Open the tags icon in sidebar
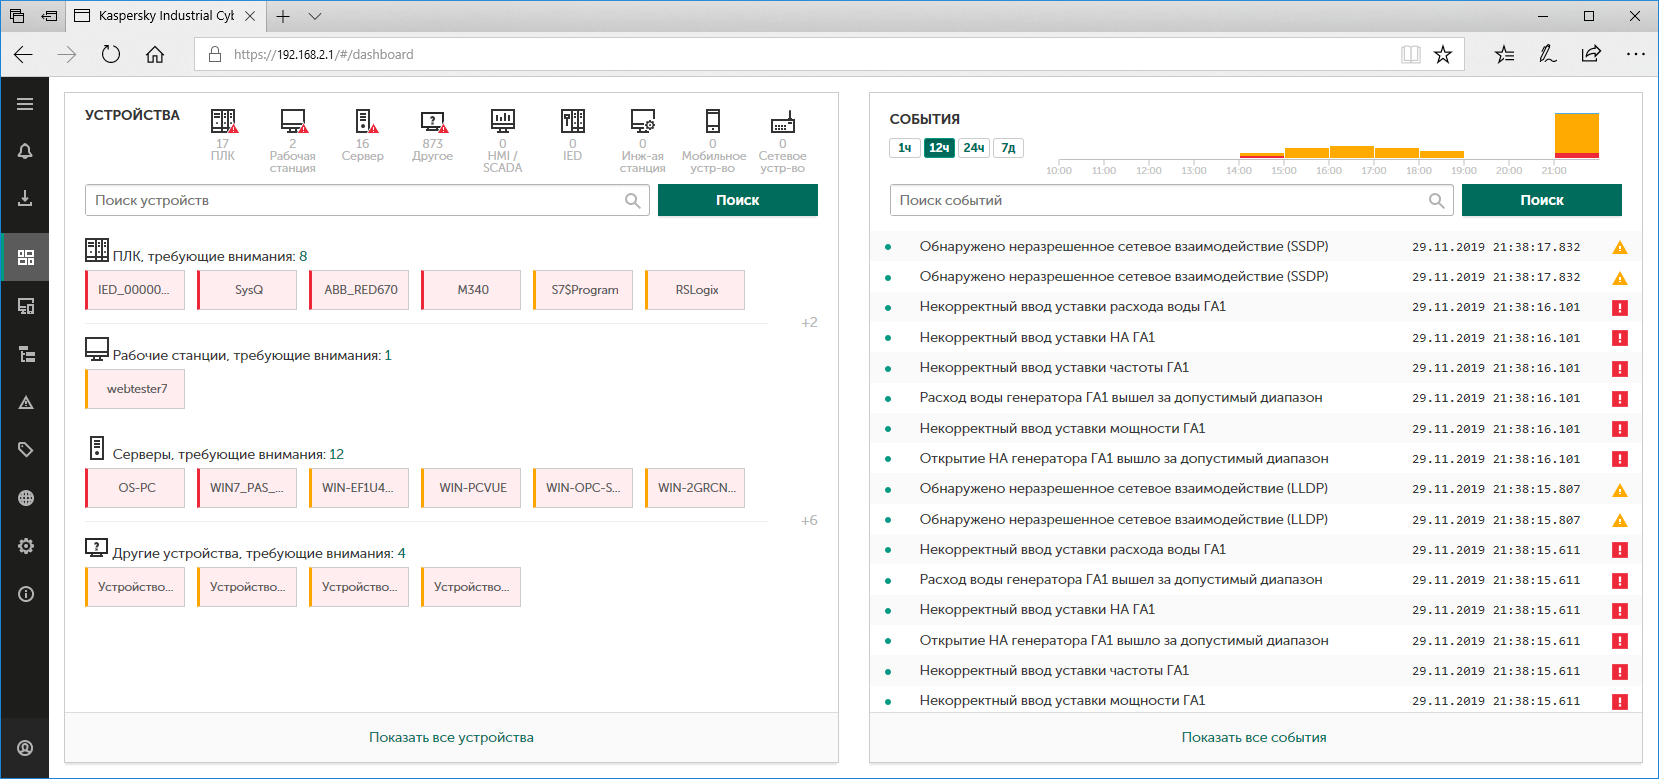The height and width of the screenshot is (779, 1659). pyautogui.click(x=25, y=450)
